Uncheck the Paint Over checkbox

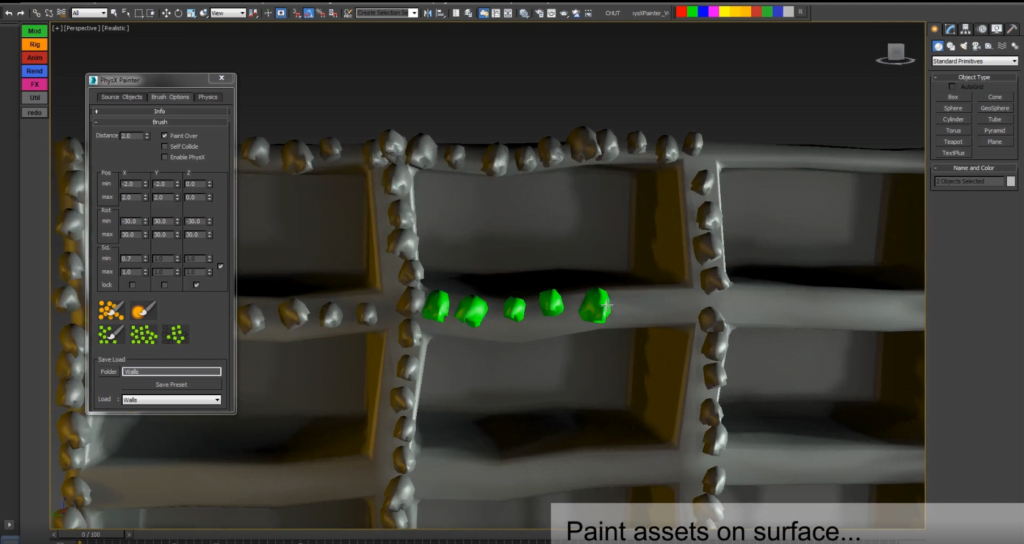click(x=165, y=135)
